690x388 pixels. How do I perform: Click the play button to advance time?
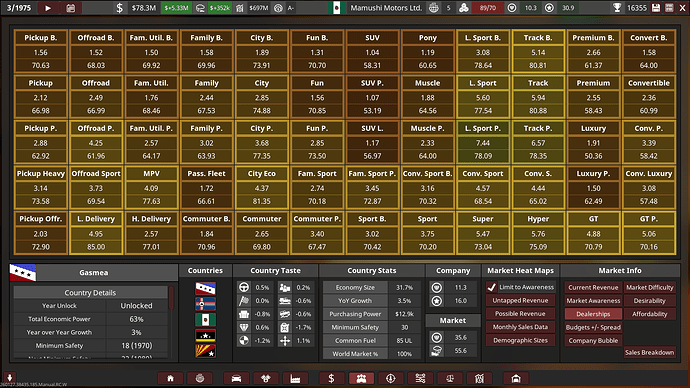click(48, 8)
